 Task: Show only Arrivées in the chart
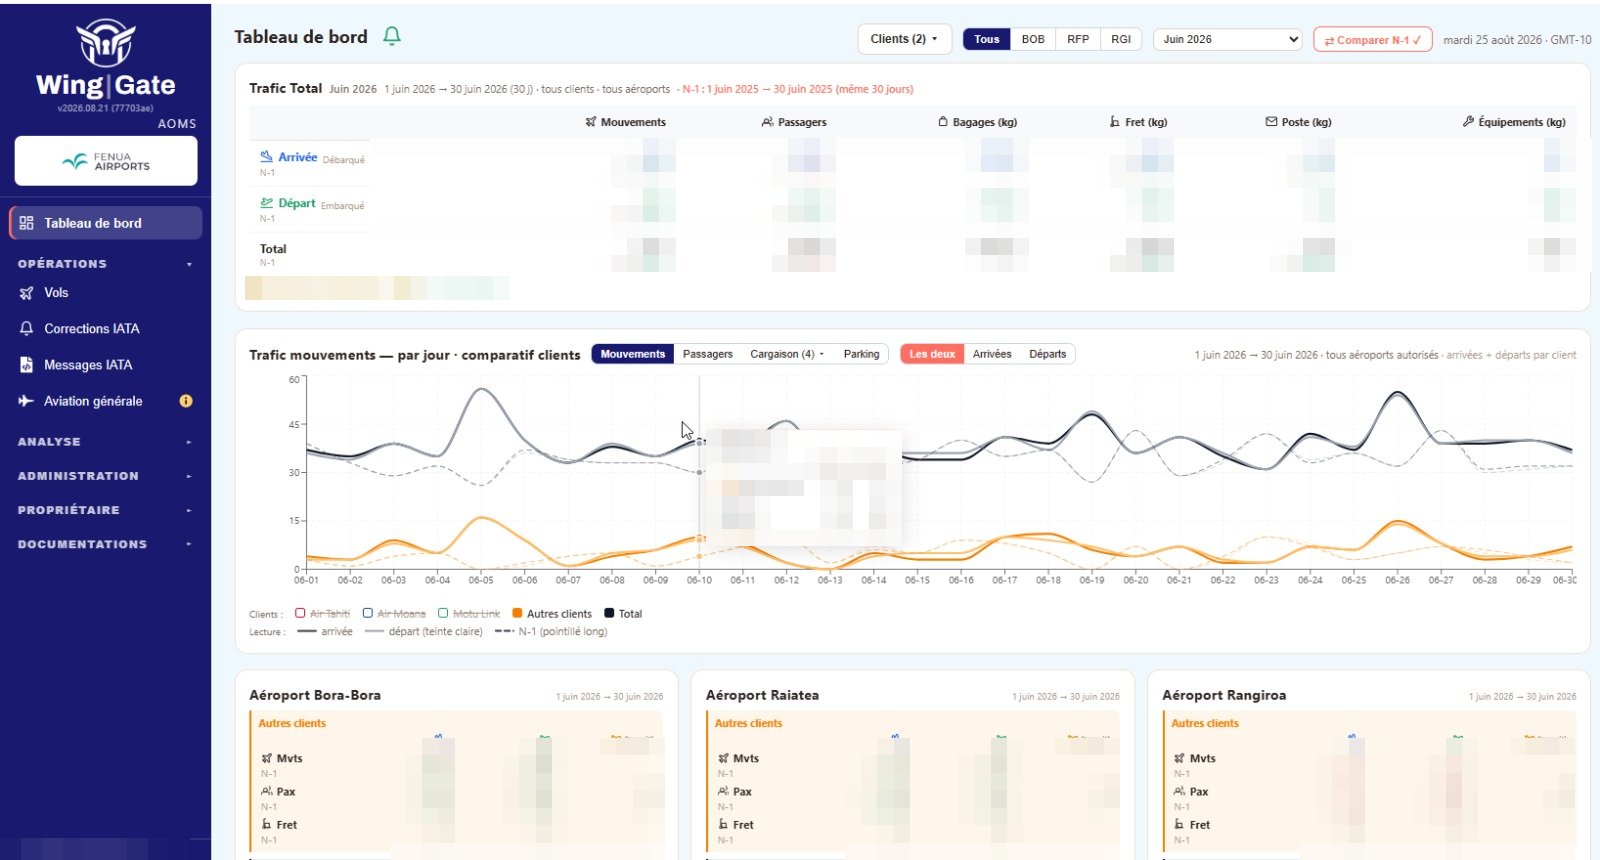992,354
